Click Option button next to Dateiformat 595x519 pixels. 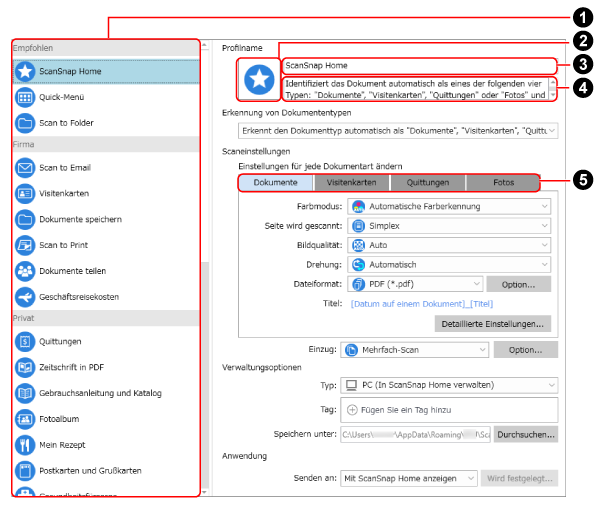click(x=518, y=285)
